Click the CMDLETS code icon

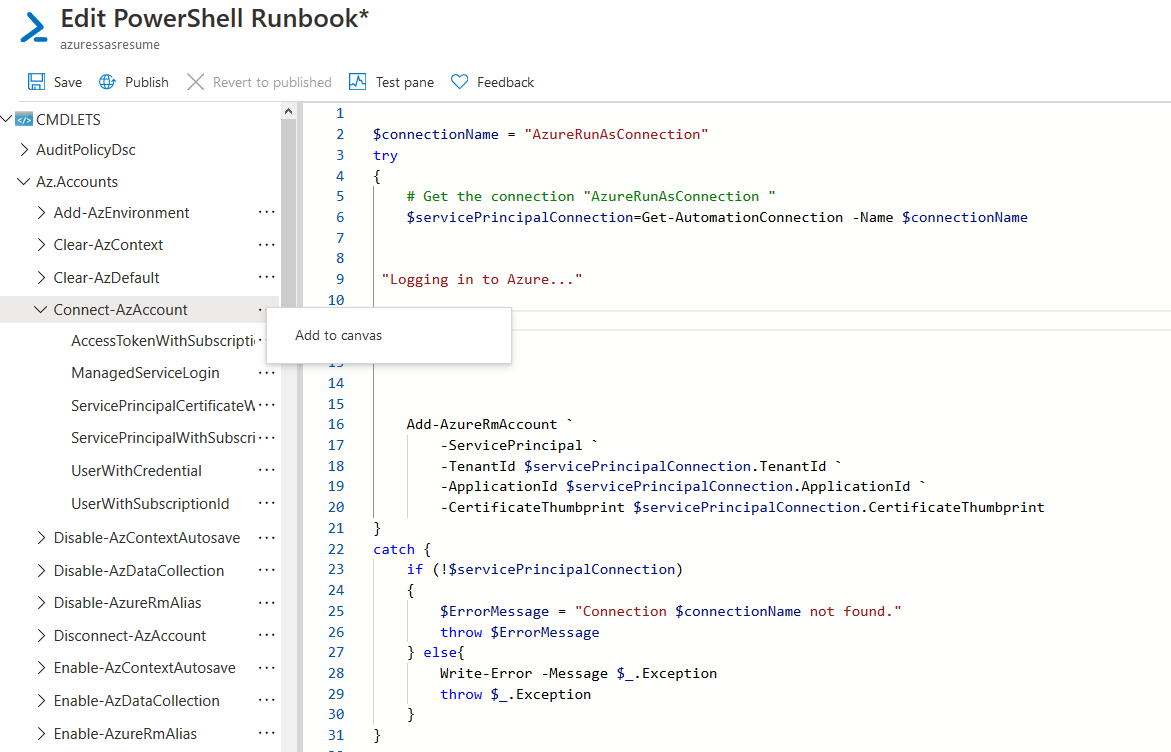coord(24,120)
